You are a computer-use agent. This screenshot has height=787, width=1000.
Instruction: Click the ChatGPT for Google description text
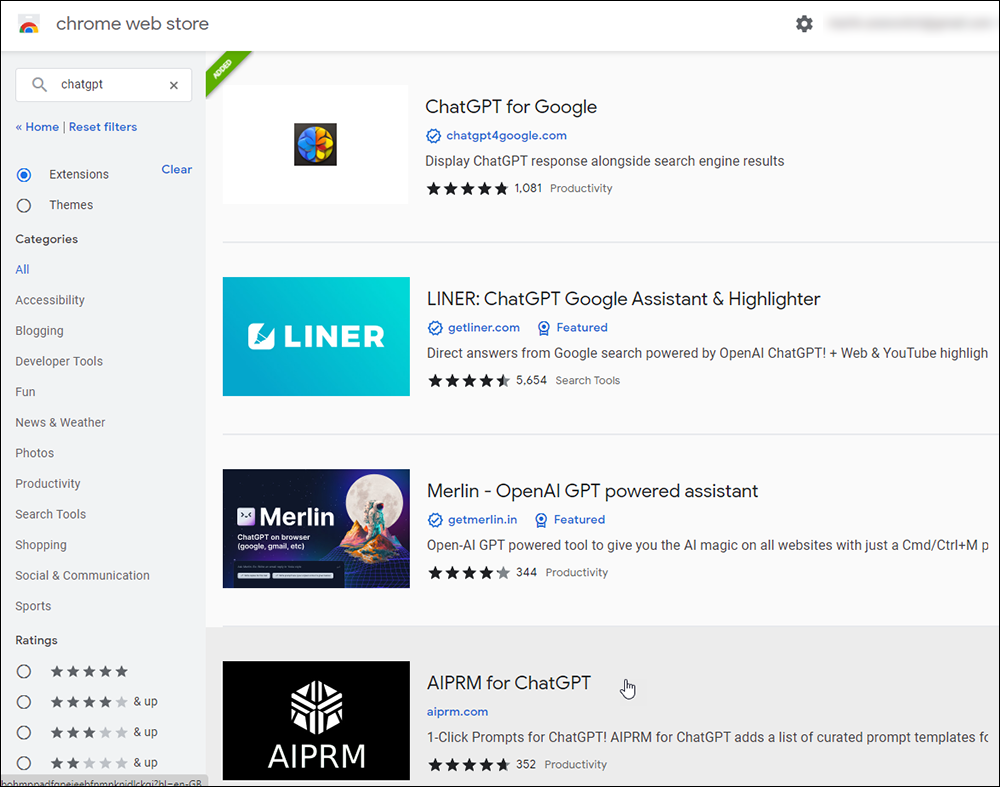click(x=605, y=161)
